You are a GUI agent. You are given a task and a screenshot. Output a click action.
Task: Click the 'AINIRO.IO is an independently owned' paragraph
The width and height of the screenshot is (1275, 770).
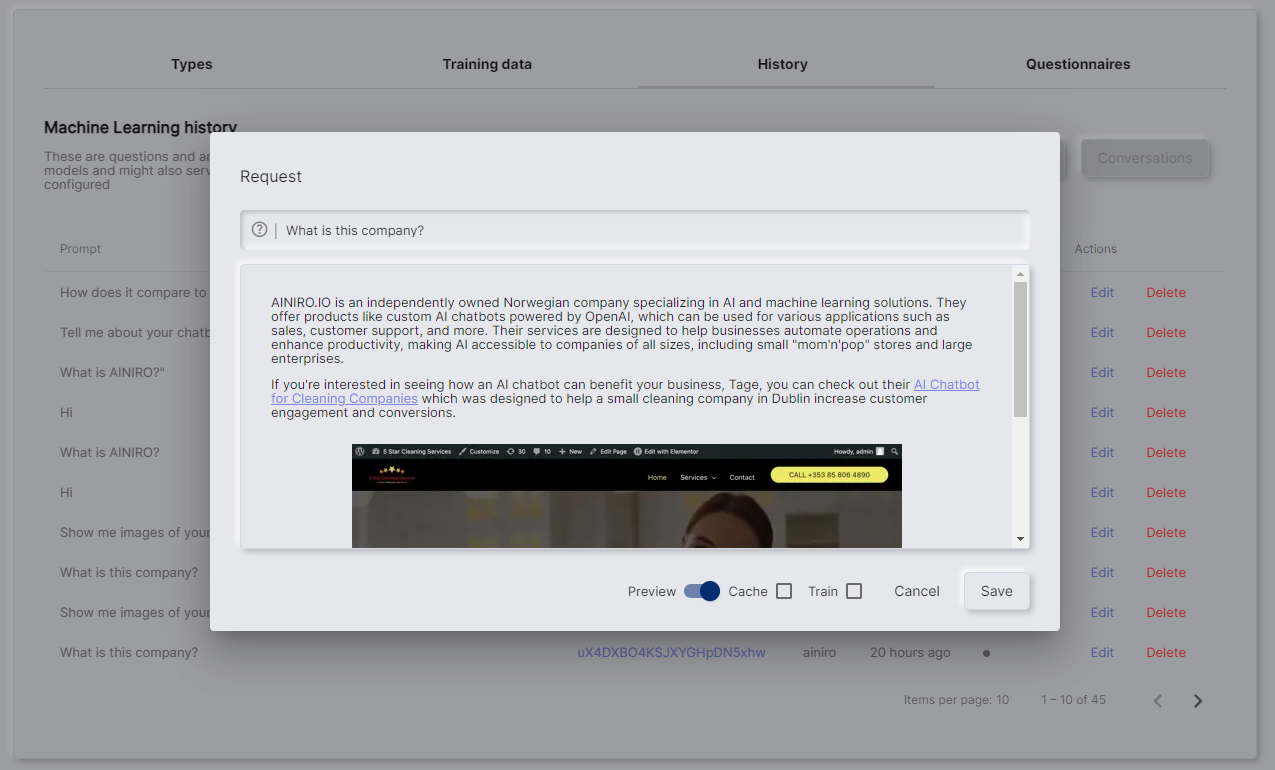click(622, 331)
